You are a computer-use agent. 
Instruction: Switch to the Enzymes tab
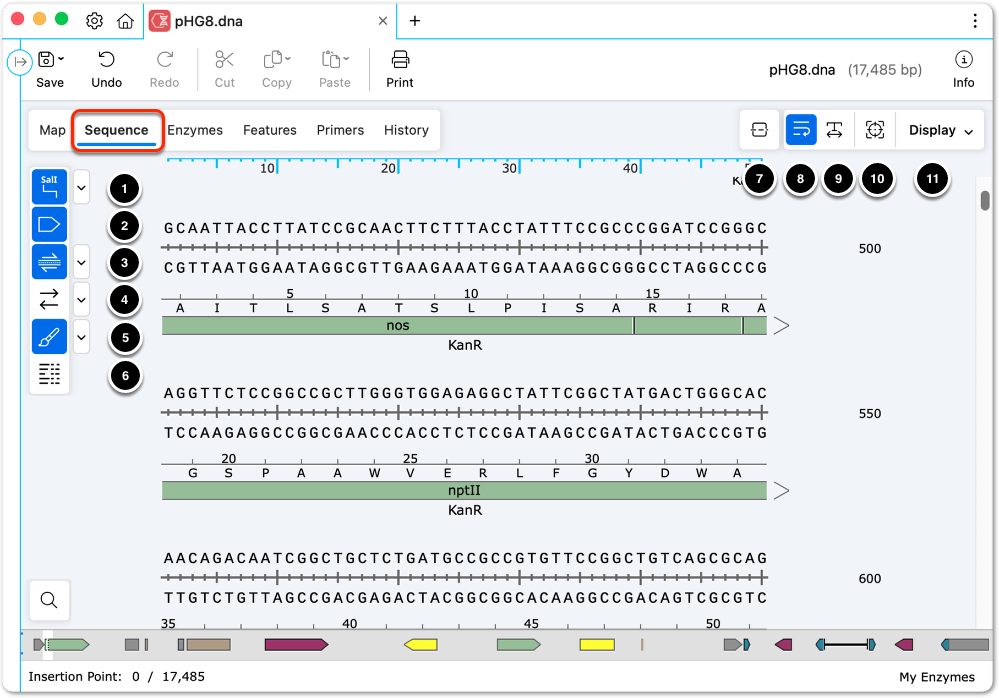(195, 130)
